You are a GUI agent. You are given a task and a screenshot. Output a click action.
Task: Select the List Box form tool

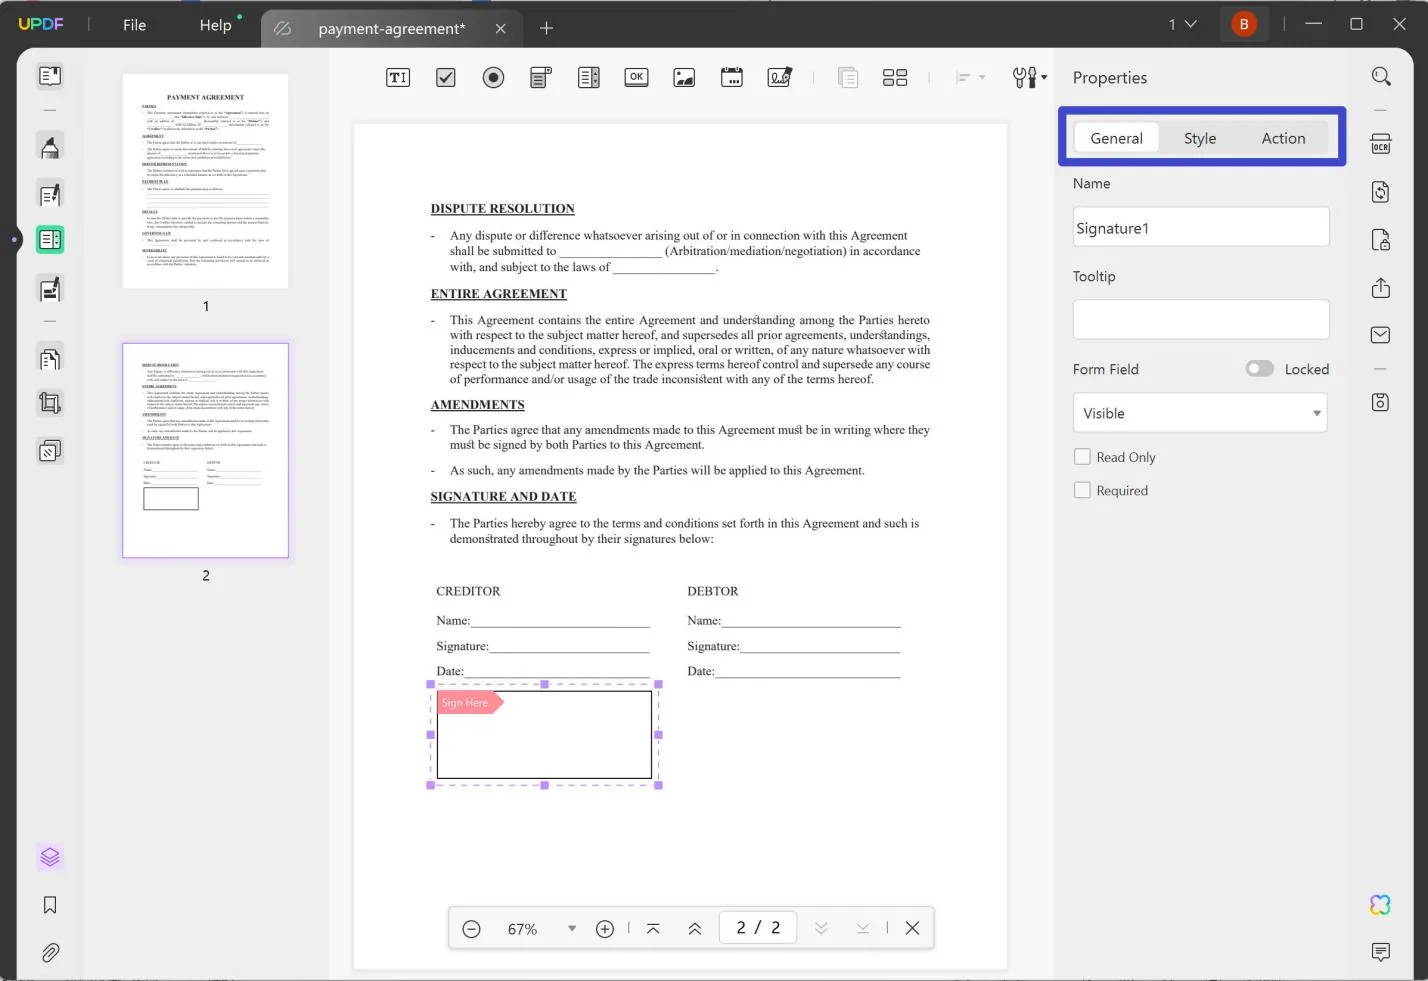point(588,77)
